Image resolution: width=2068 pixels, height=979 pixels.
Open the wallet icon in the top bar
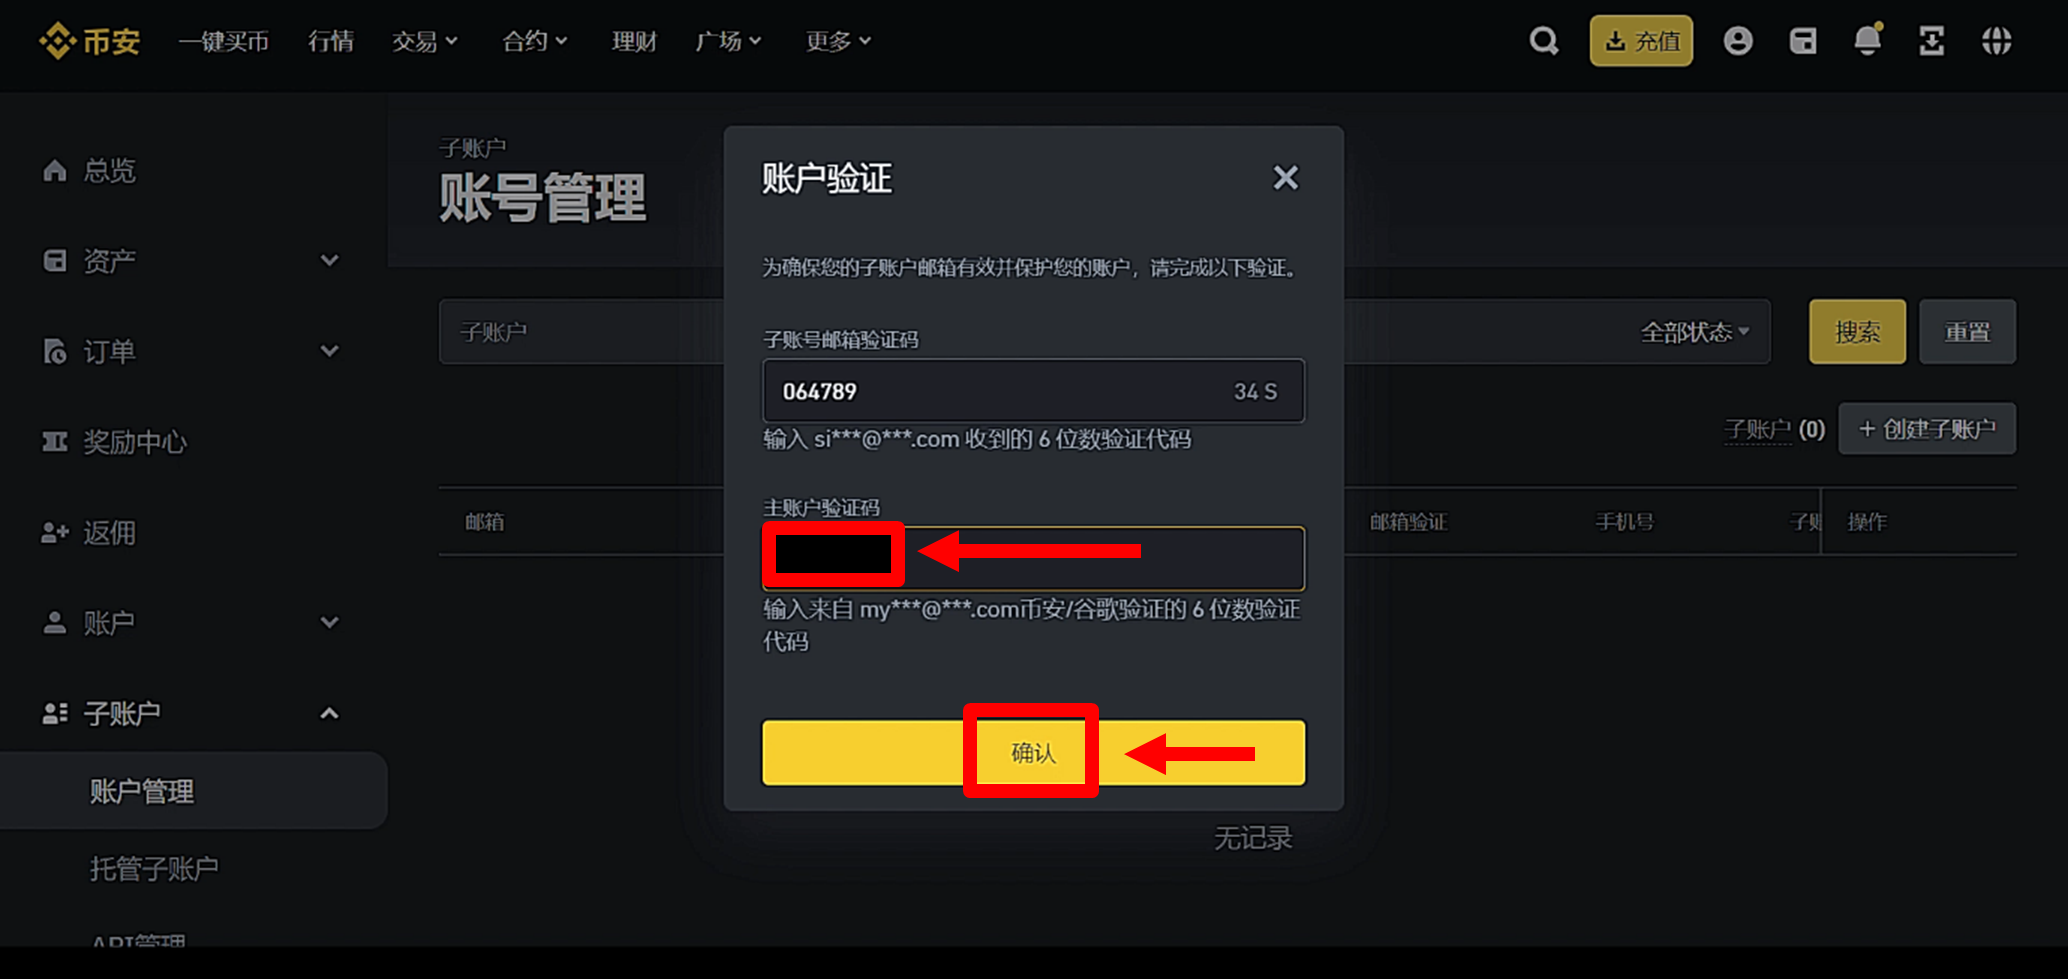pyautogui.click(x=1802, y=40)
